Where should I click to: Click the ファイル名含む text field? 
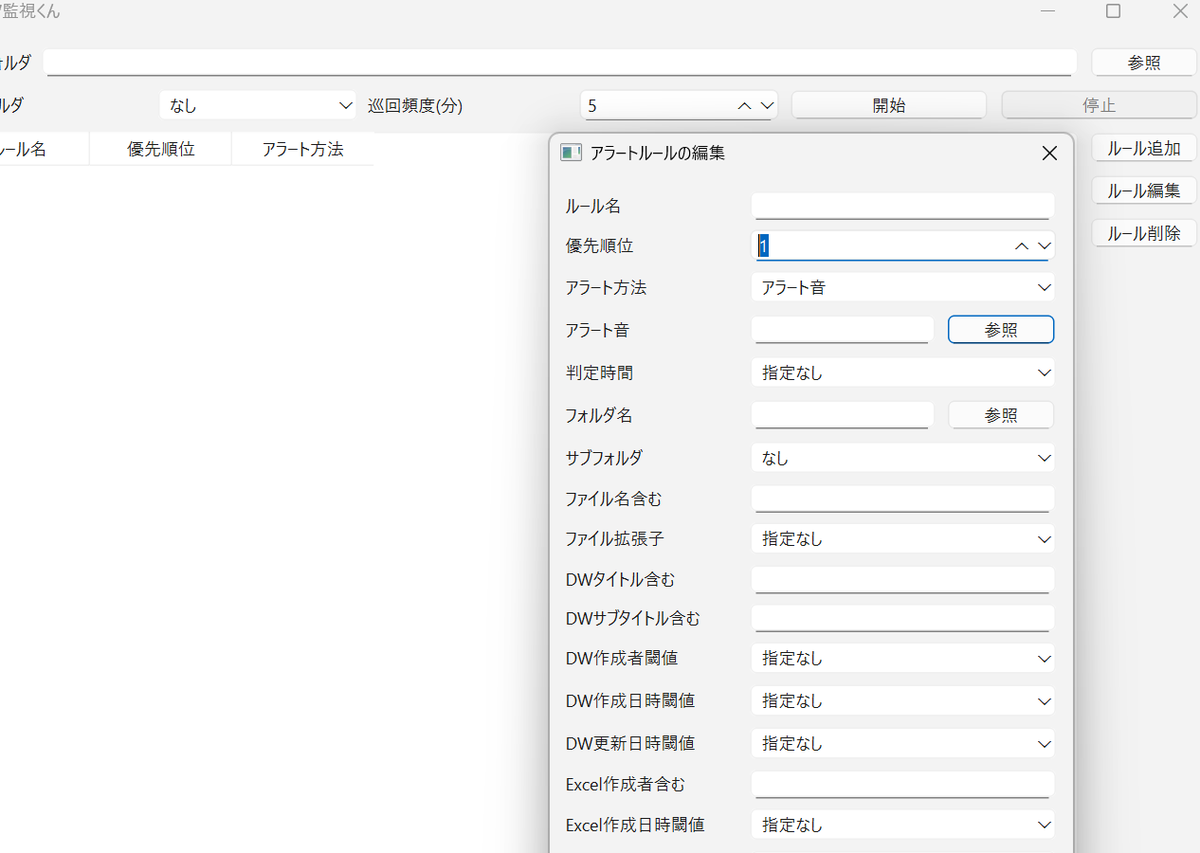(x=903, y=499)
